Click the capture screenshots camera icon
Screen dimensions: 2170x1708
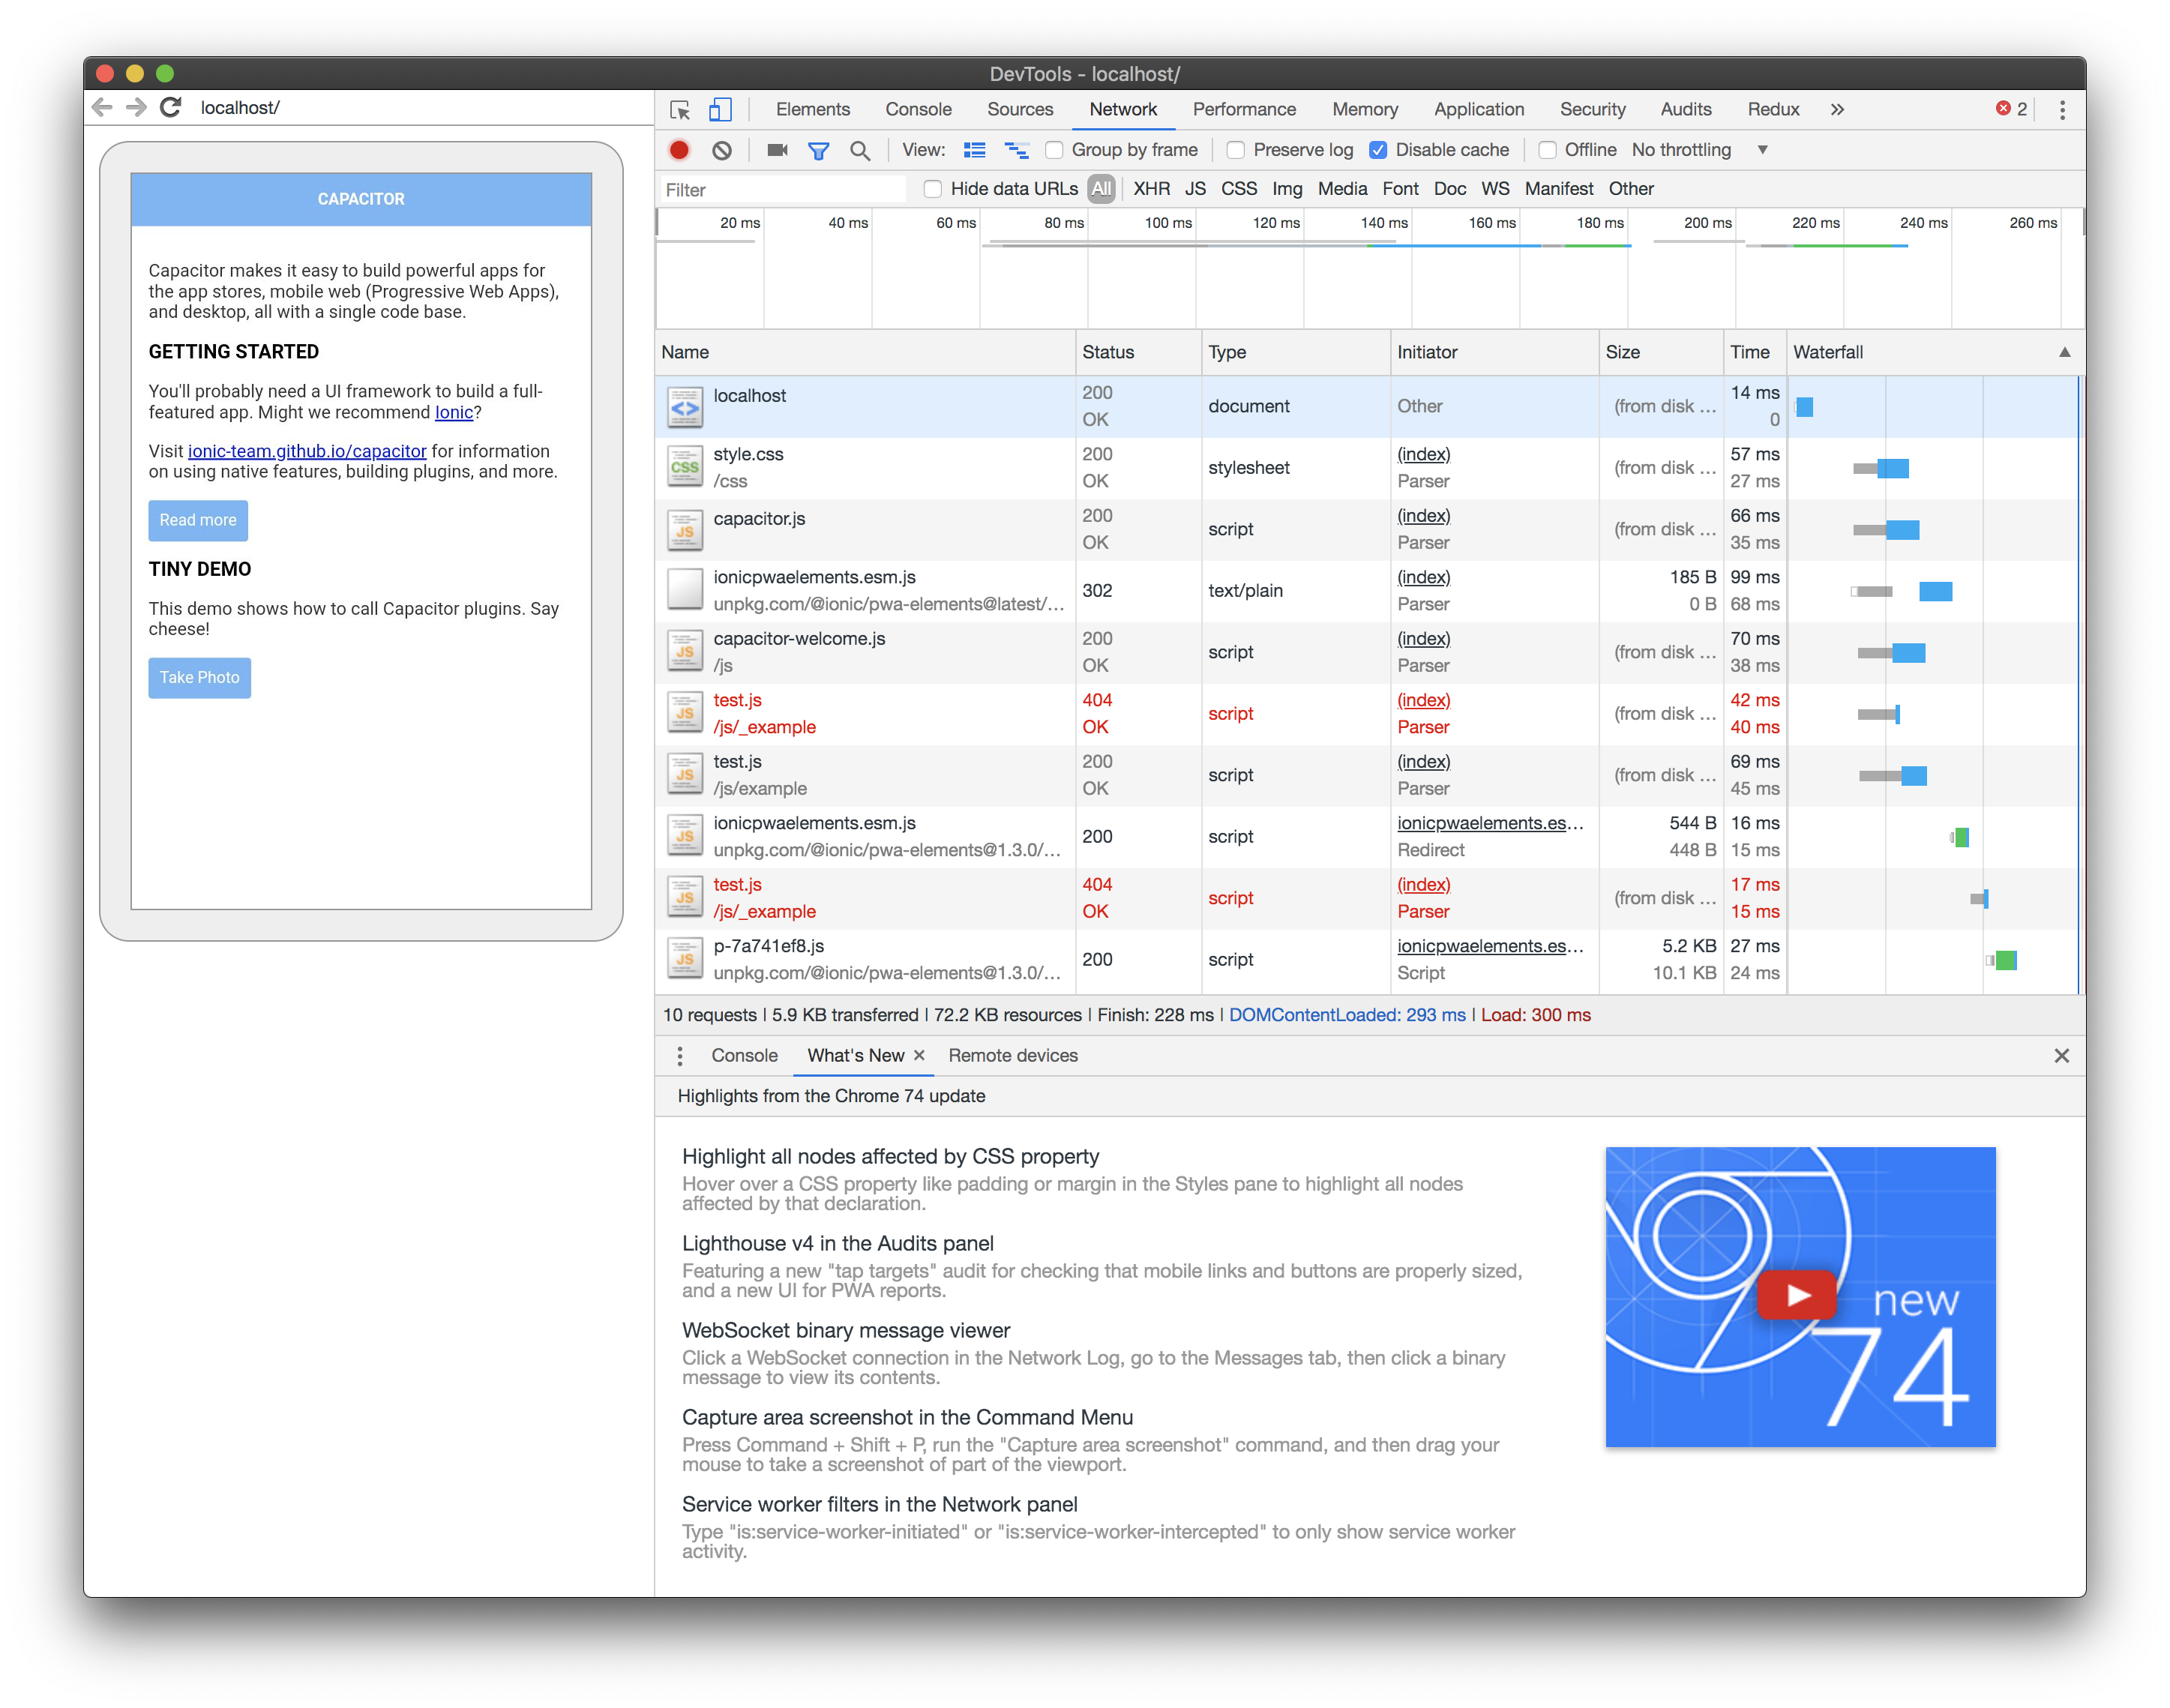pyautogui.click(x=777, y=150)
